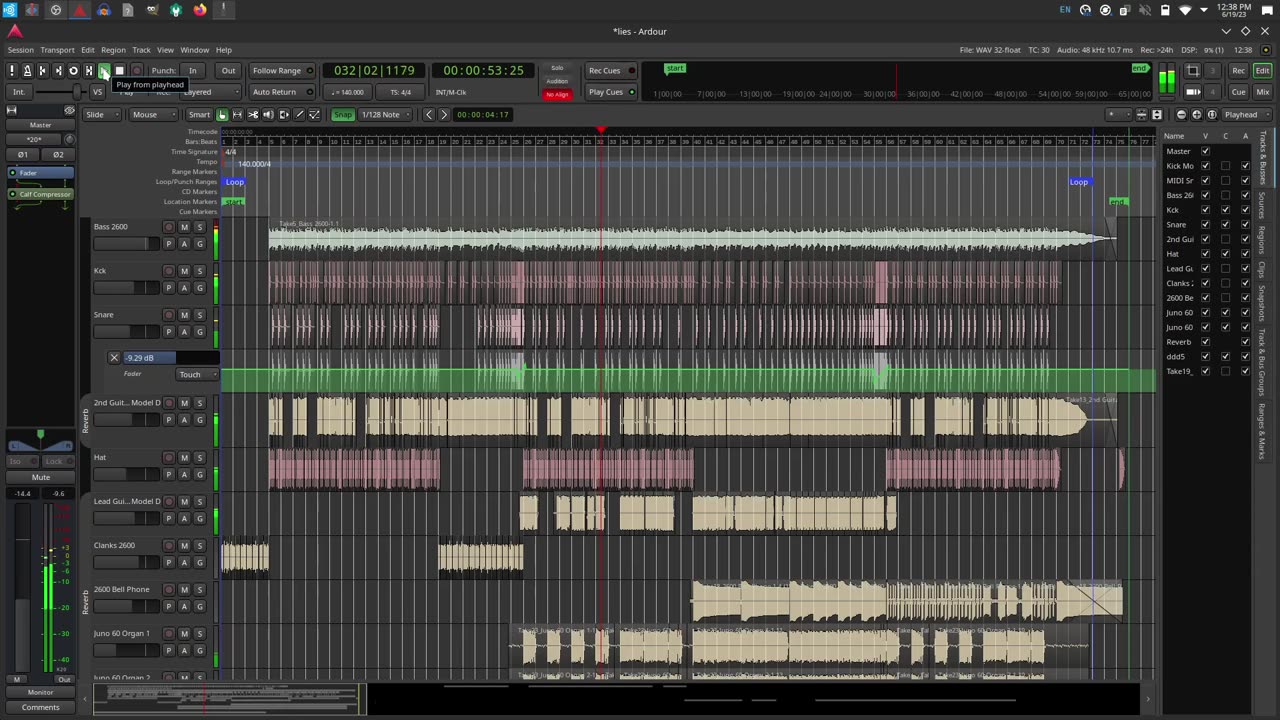
Task: Switch to the Mix window button
Action: (x=1262, y=92)
